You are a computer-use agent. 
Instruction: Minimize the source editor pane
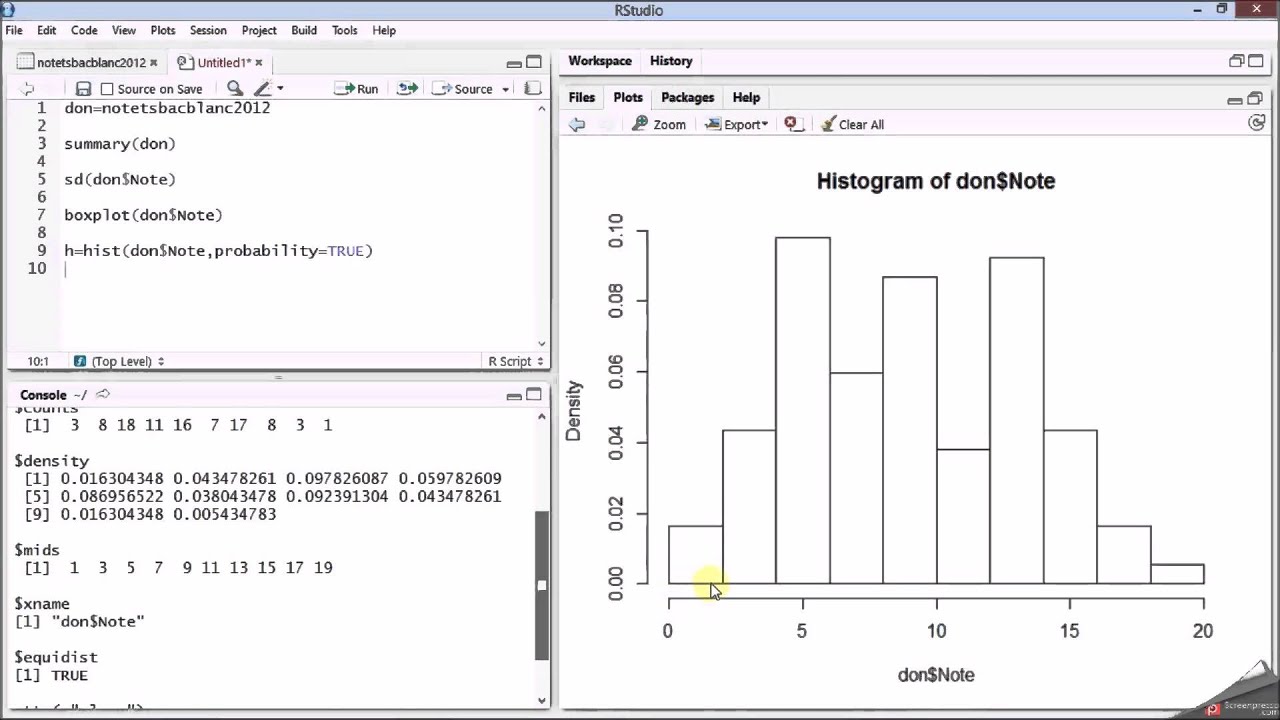tap(514, 63)
